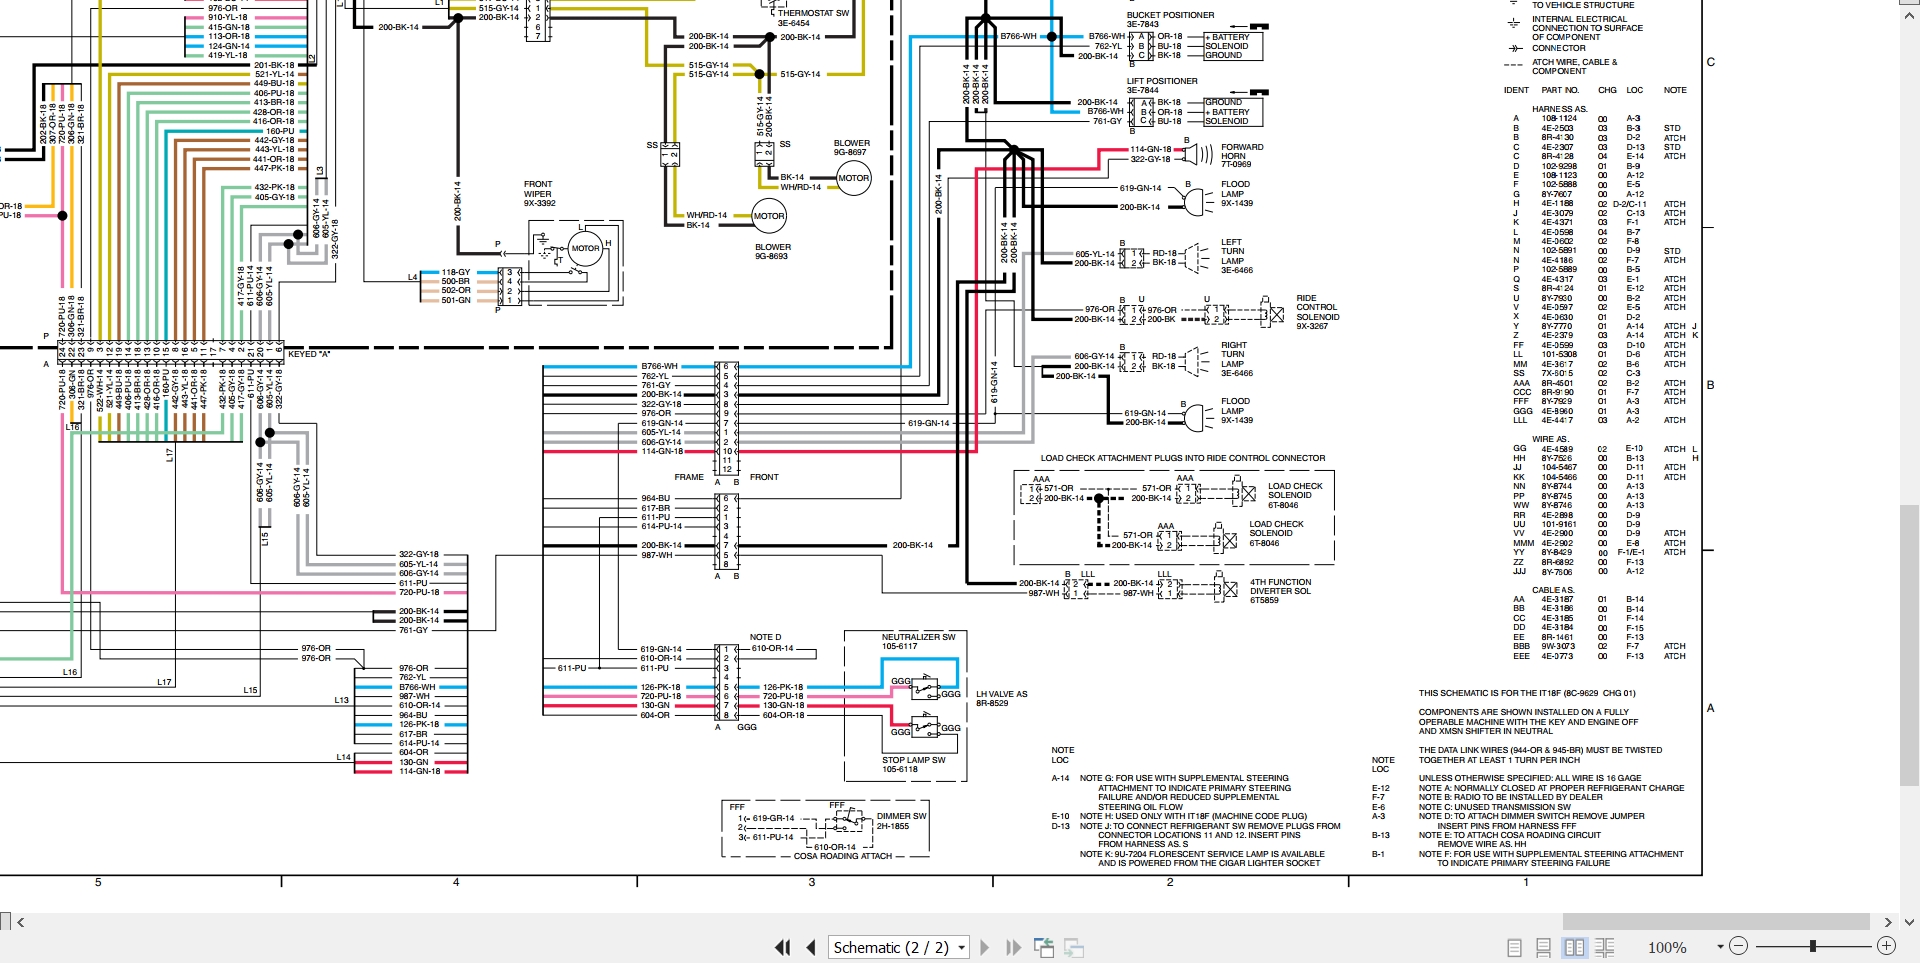Click the WIRE AS. table heading
Image resolution: width=1920 pixels, height=963 pixels.
click(x=1550, y=439)
